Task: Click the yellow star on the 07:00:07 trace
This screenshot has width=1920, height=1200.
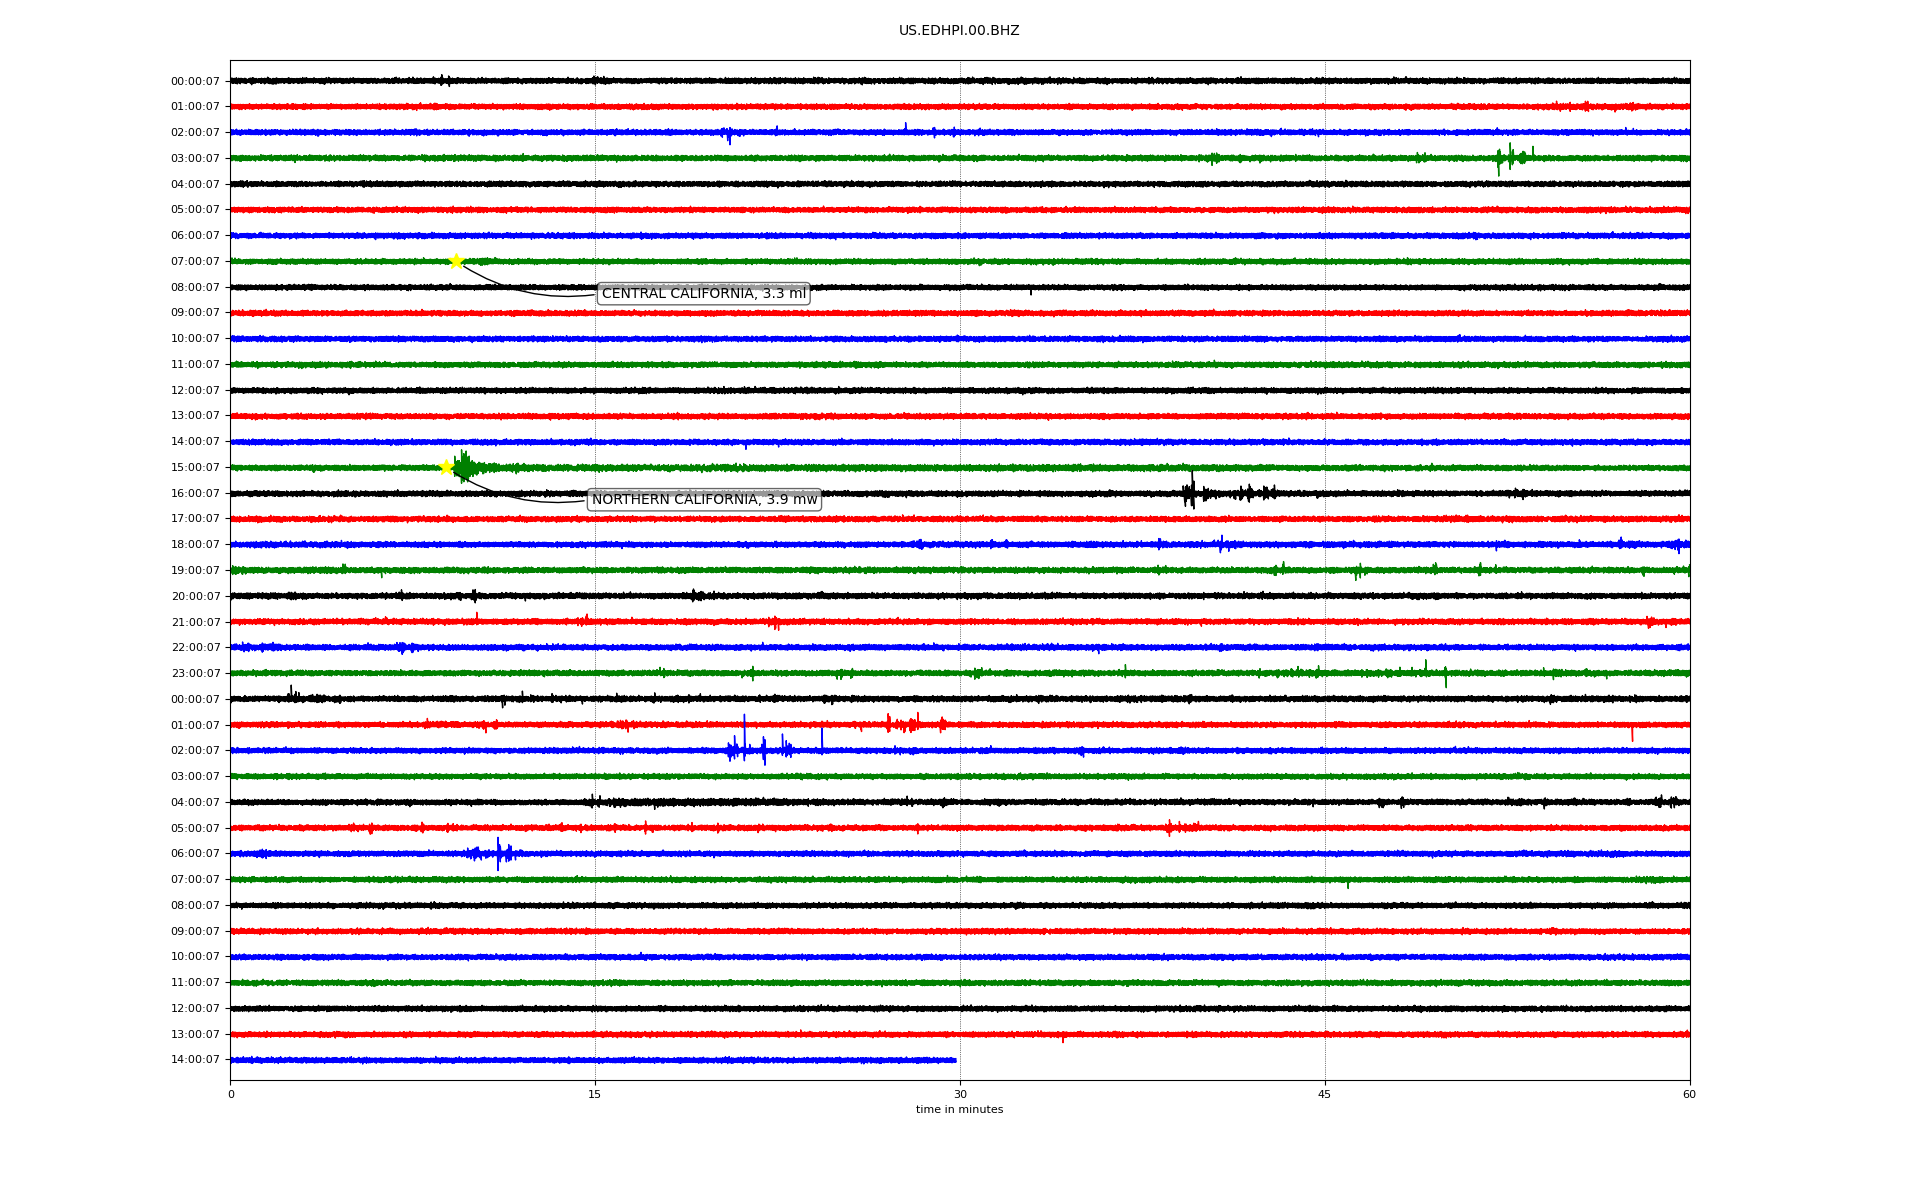Action: [456, 262]
